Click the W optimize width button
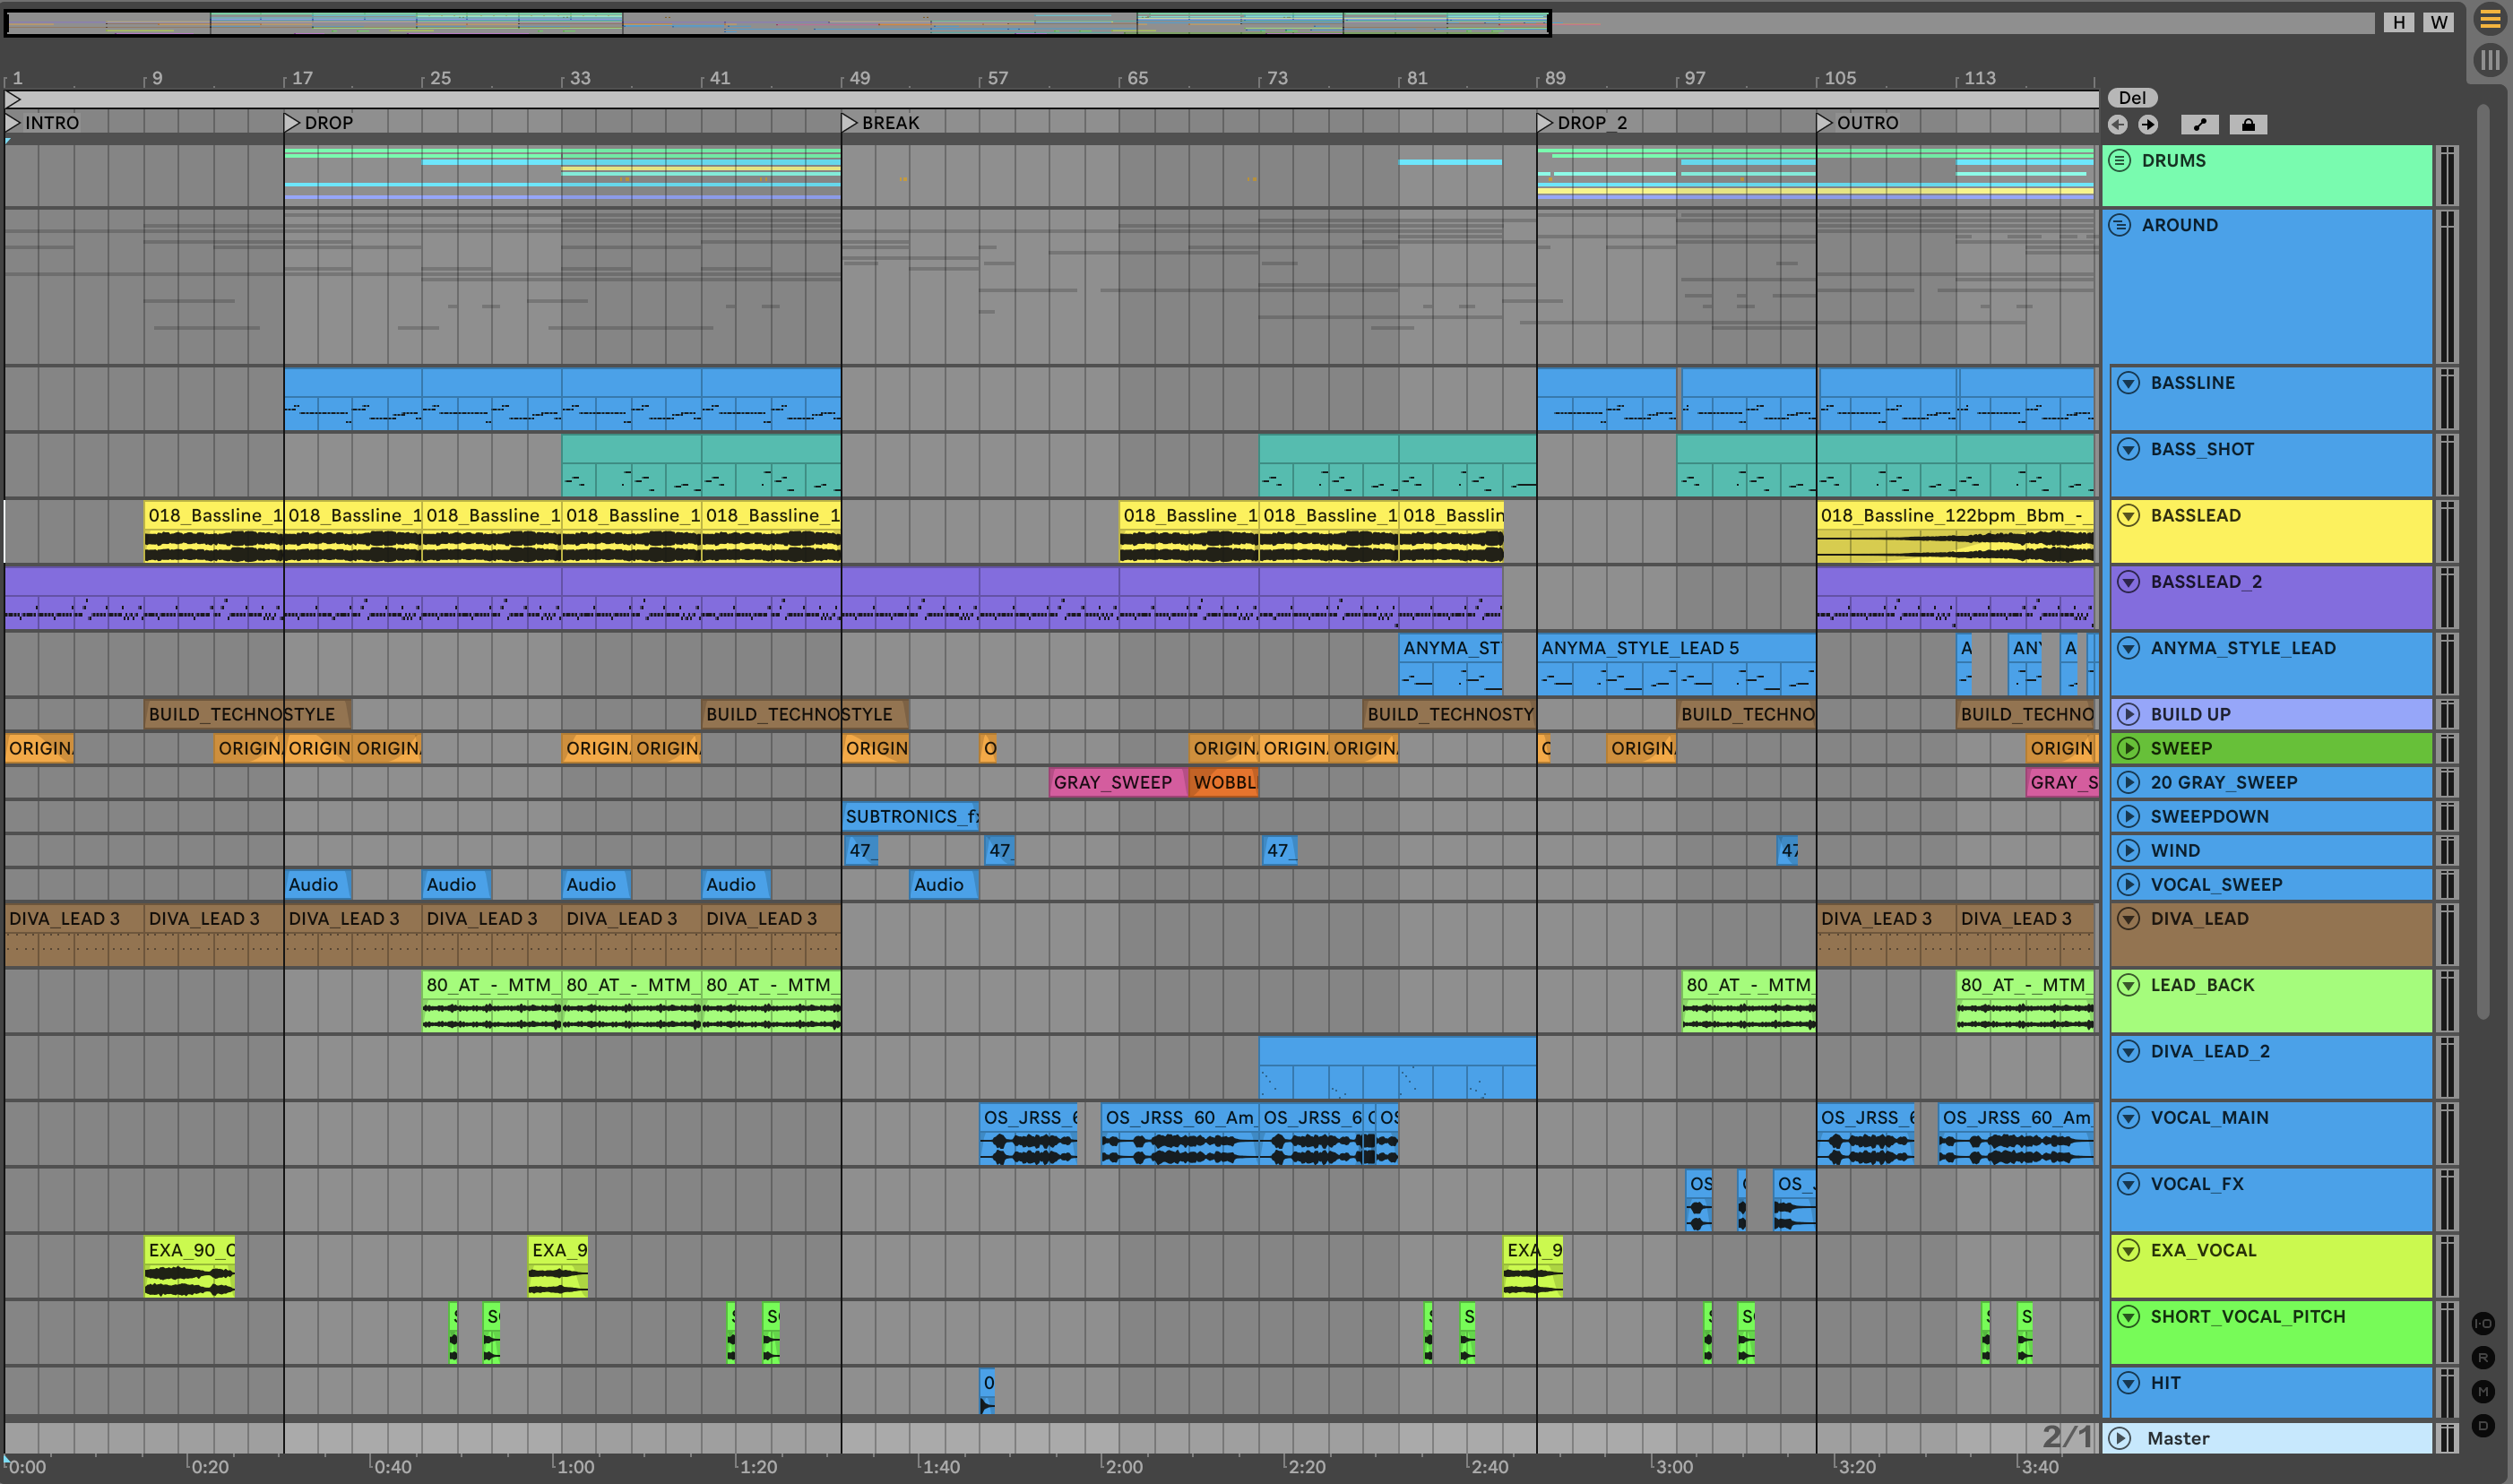This screenshot has height=1484, width=2513. (2439, 22)
